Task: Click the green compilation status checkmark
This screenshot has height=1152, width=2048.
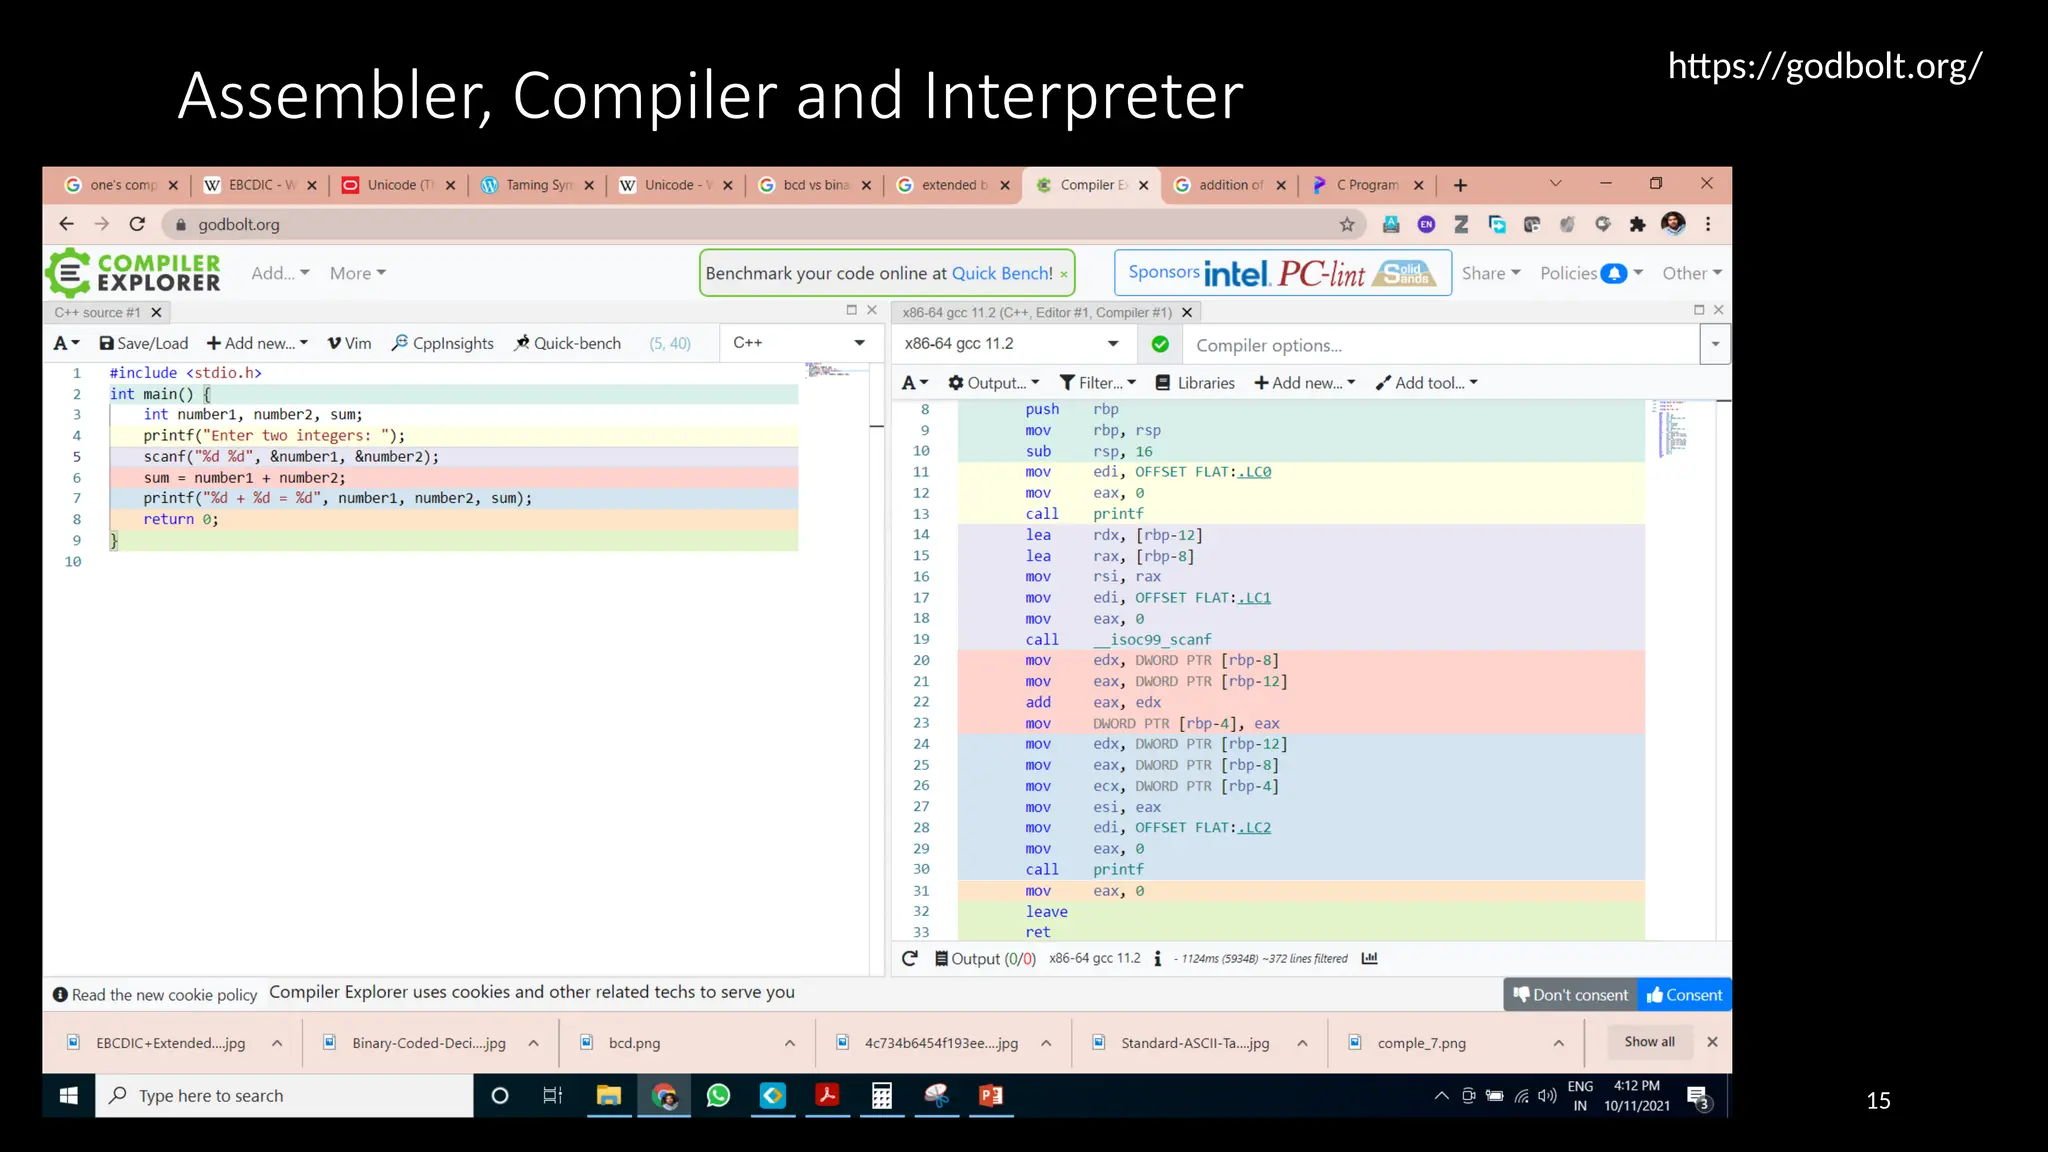Action: (x=1160, y=344)
